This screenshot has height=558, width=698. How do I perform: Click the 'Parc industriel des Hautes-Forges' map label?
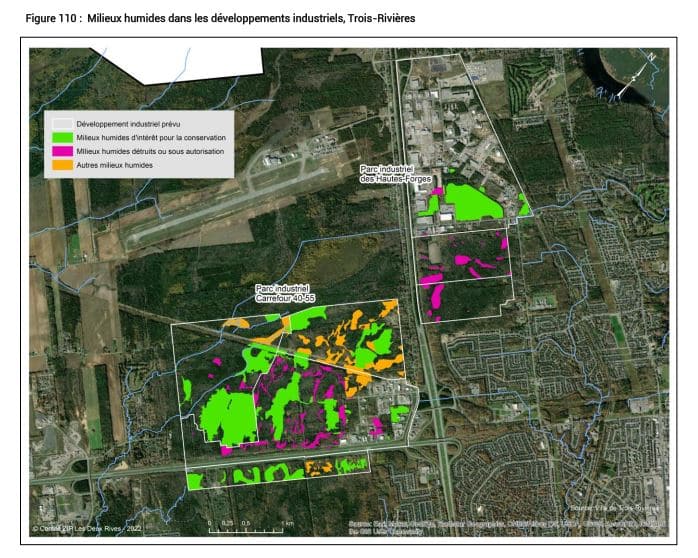tap(396, 173)
